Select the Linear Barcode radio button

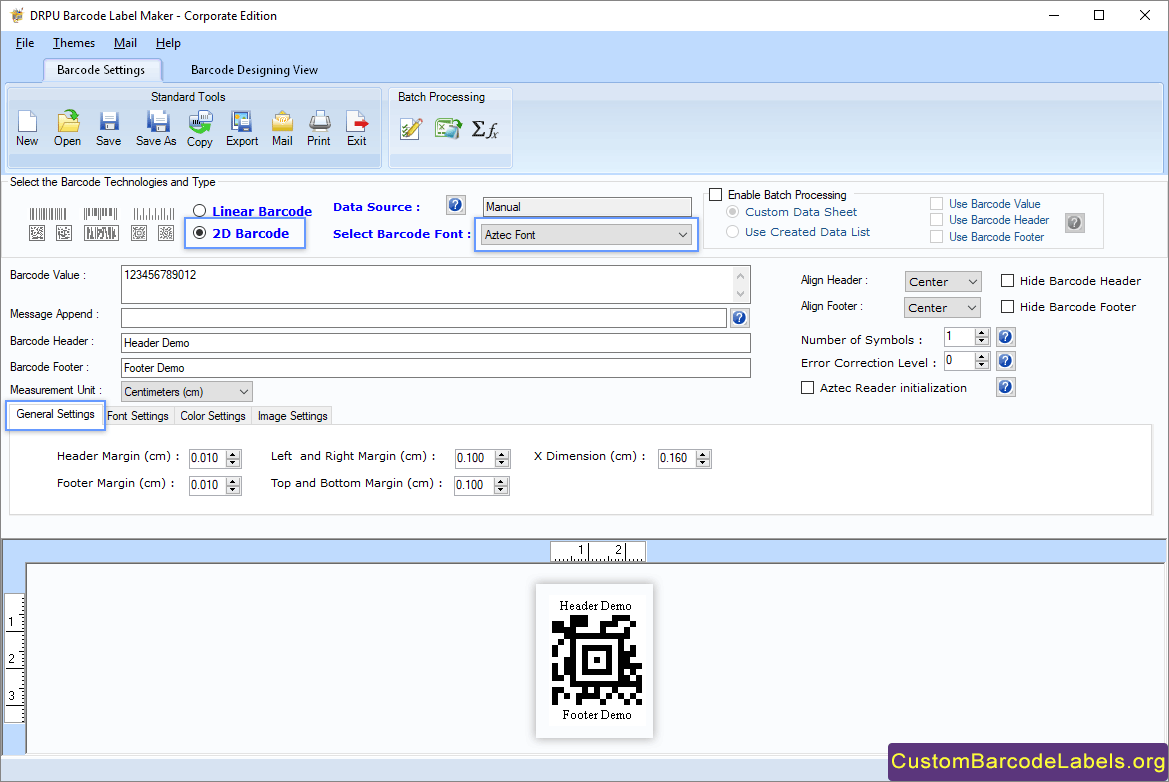pyautogui.click(x=199, y=211)
